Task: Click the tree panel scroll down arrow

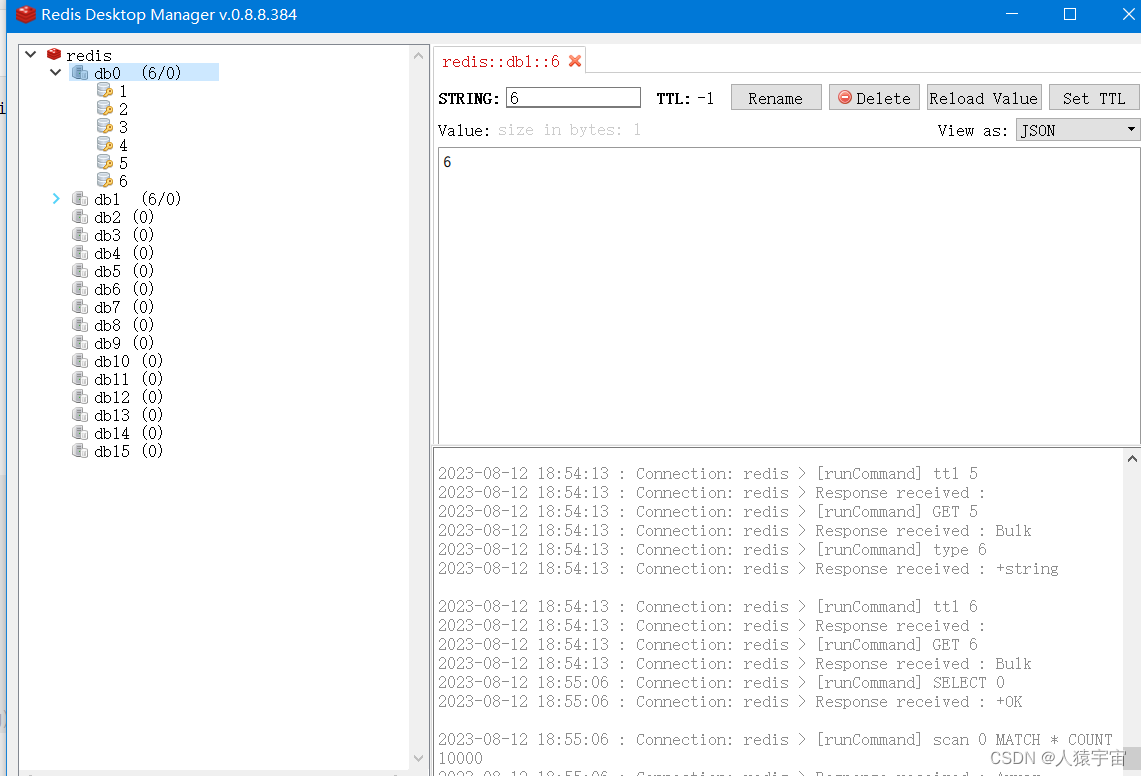Action: 418,759
